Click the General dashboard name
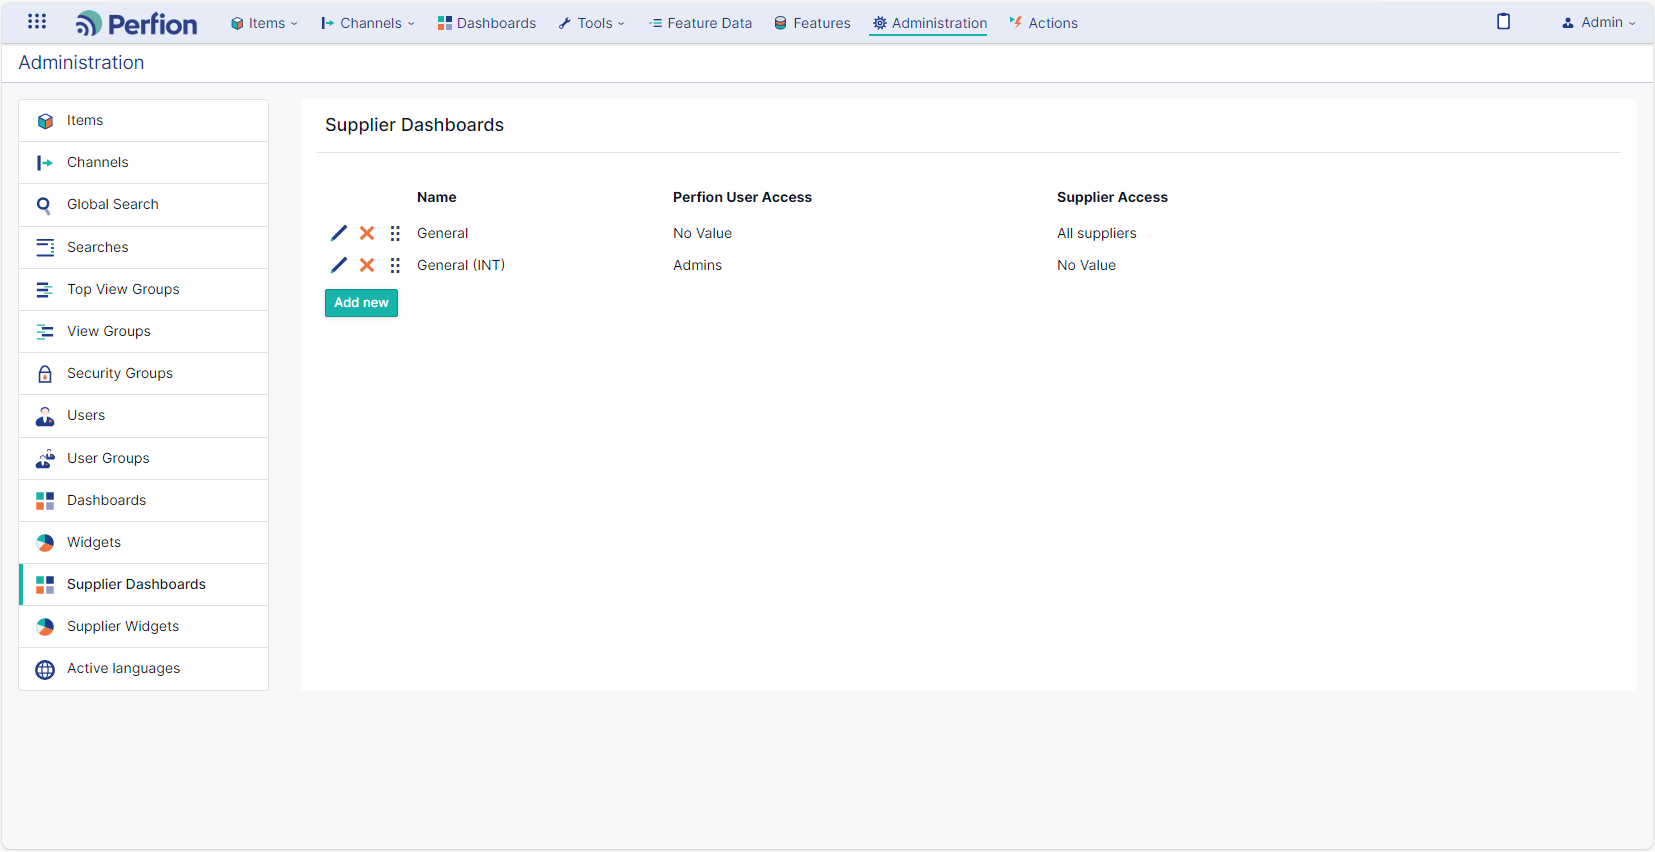 (442, 233)
